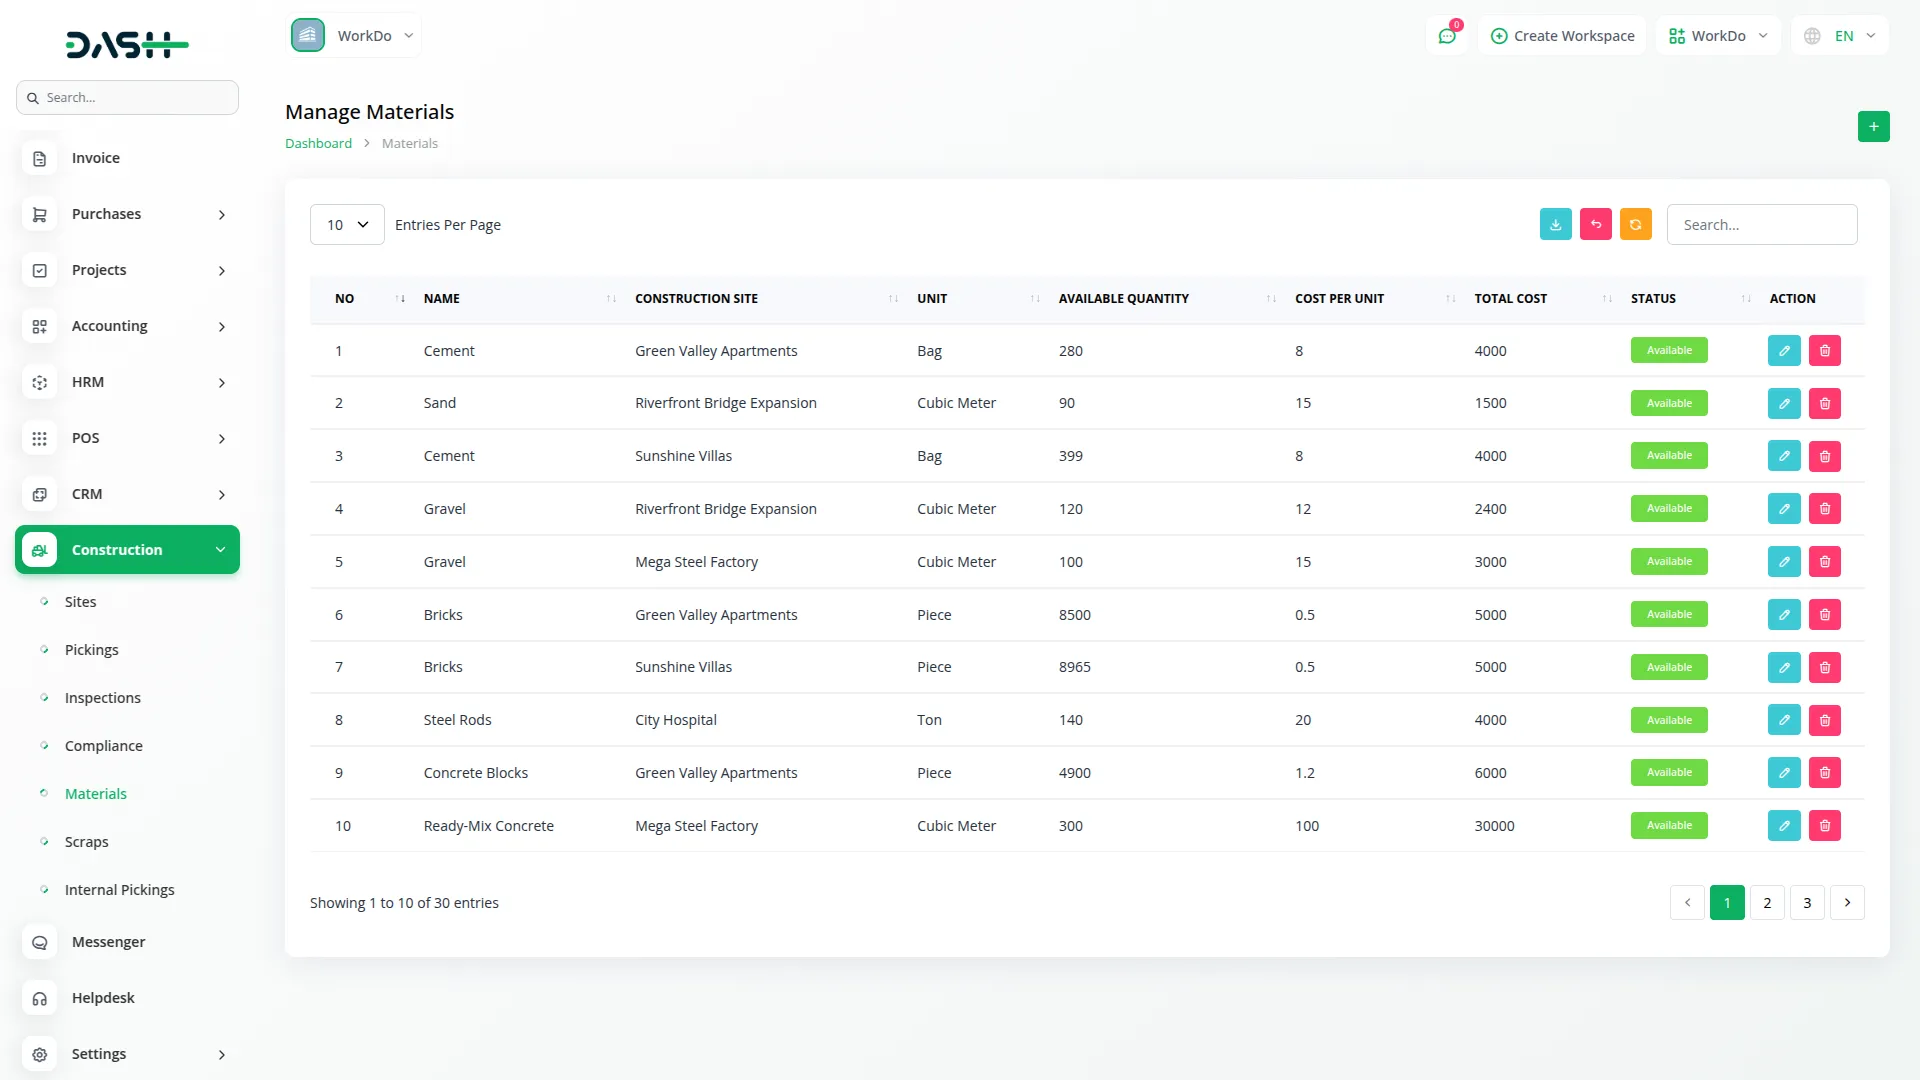Expand the Purchases menu
The width and height of the screenshot is (1920, 1080).
(128, 214)
